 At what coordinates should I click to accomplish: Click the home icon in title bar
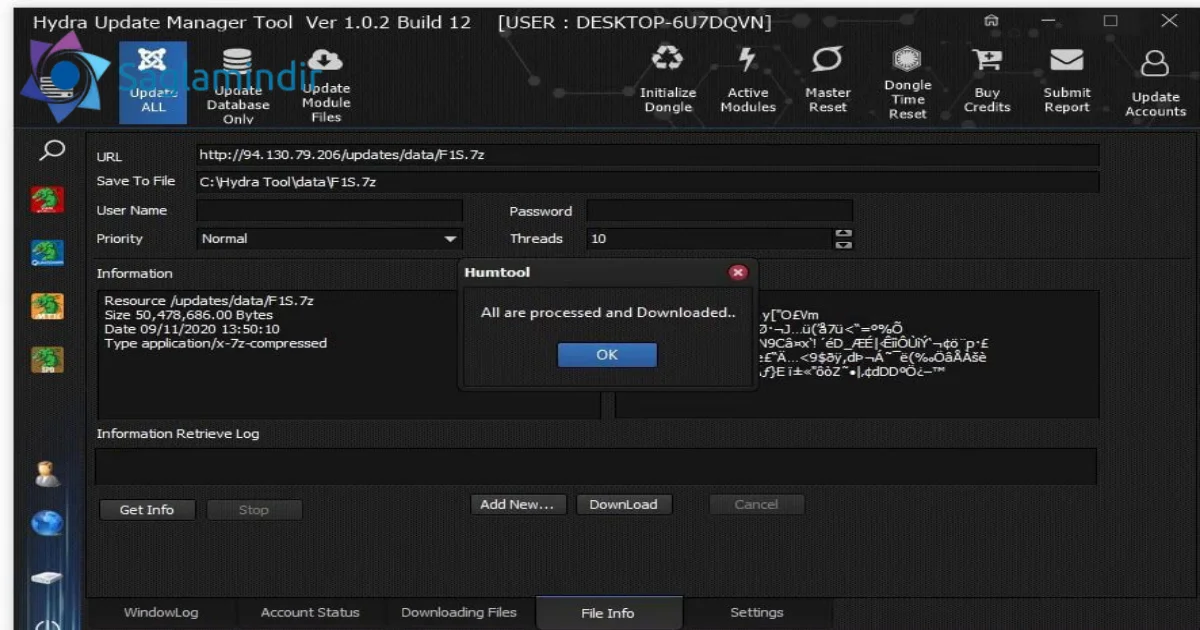[x=992, y=21]
